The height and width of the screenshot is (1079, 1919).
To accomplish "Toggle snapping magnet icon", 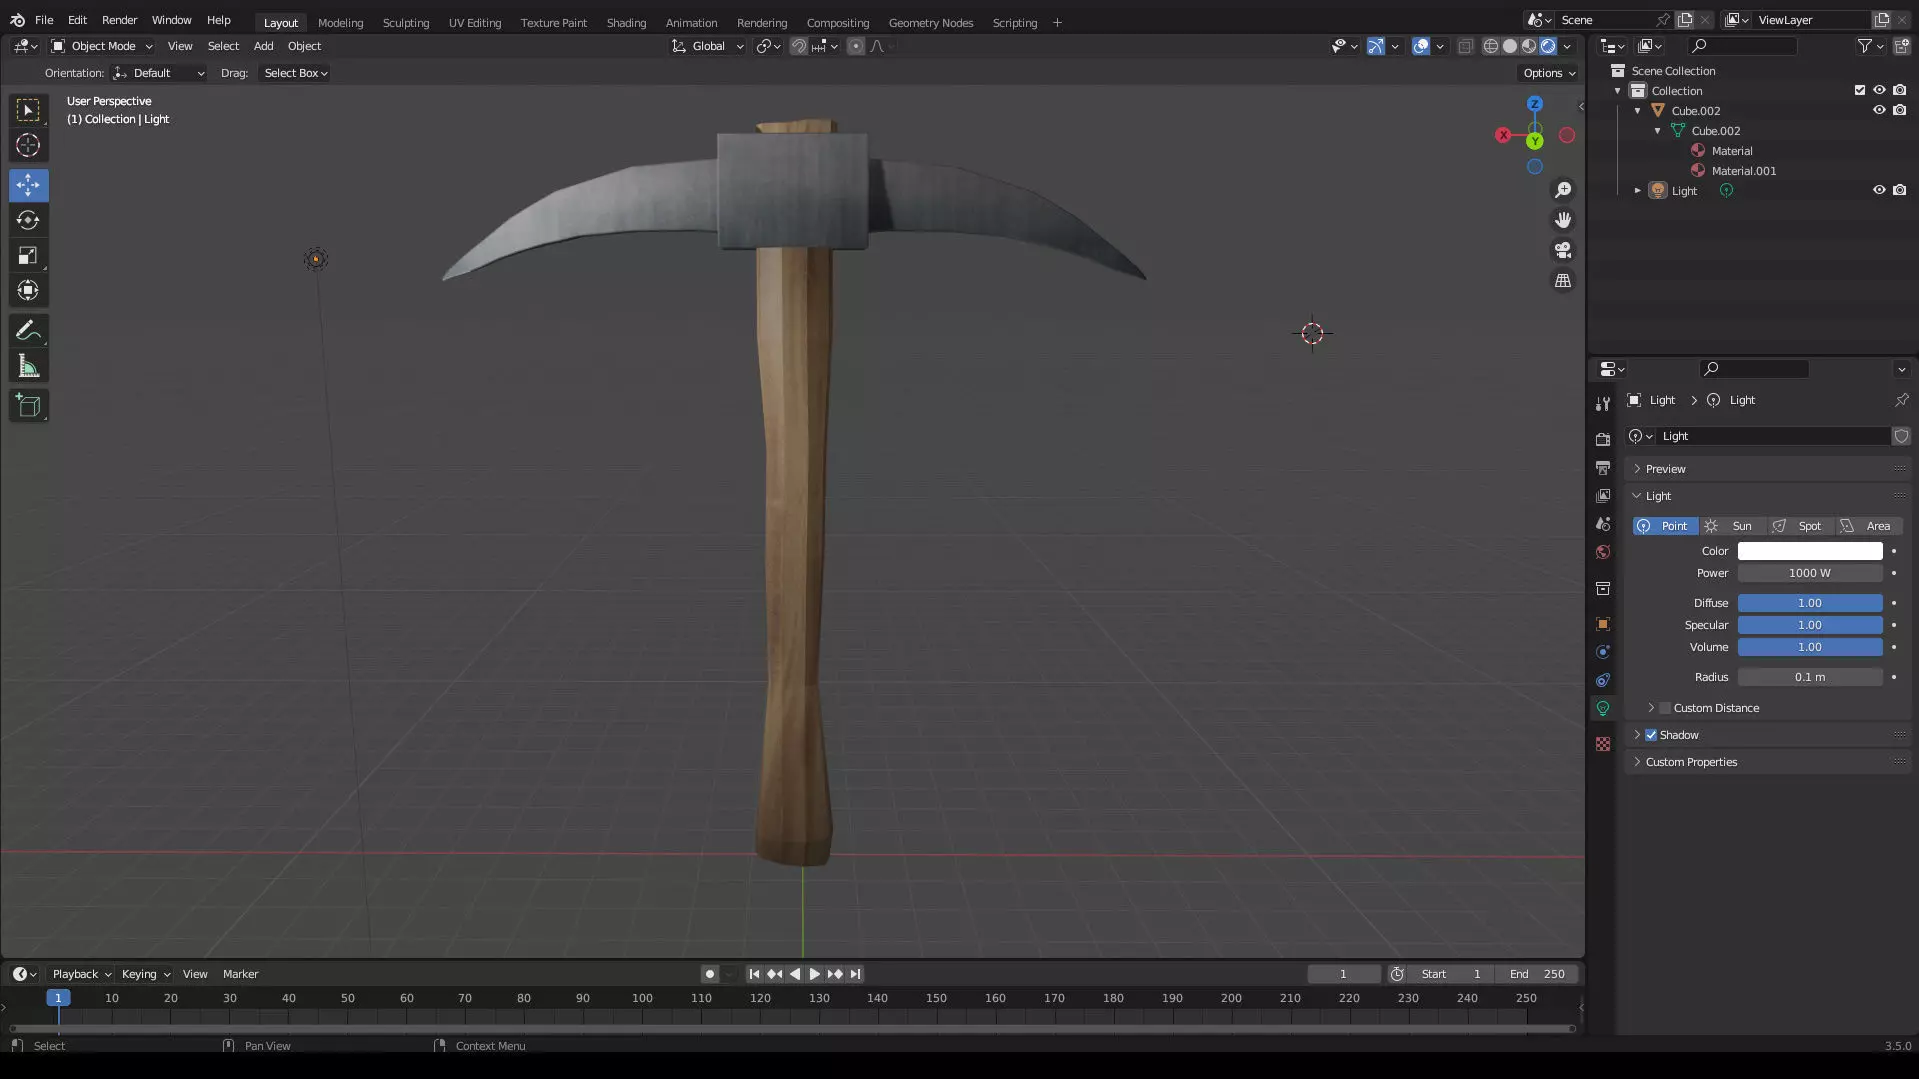I will pyautogui.click(x=798, y=46).
